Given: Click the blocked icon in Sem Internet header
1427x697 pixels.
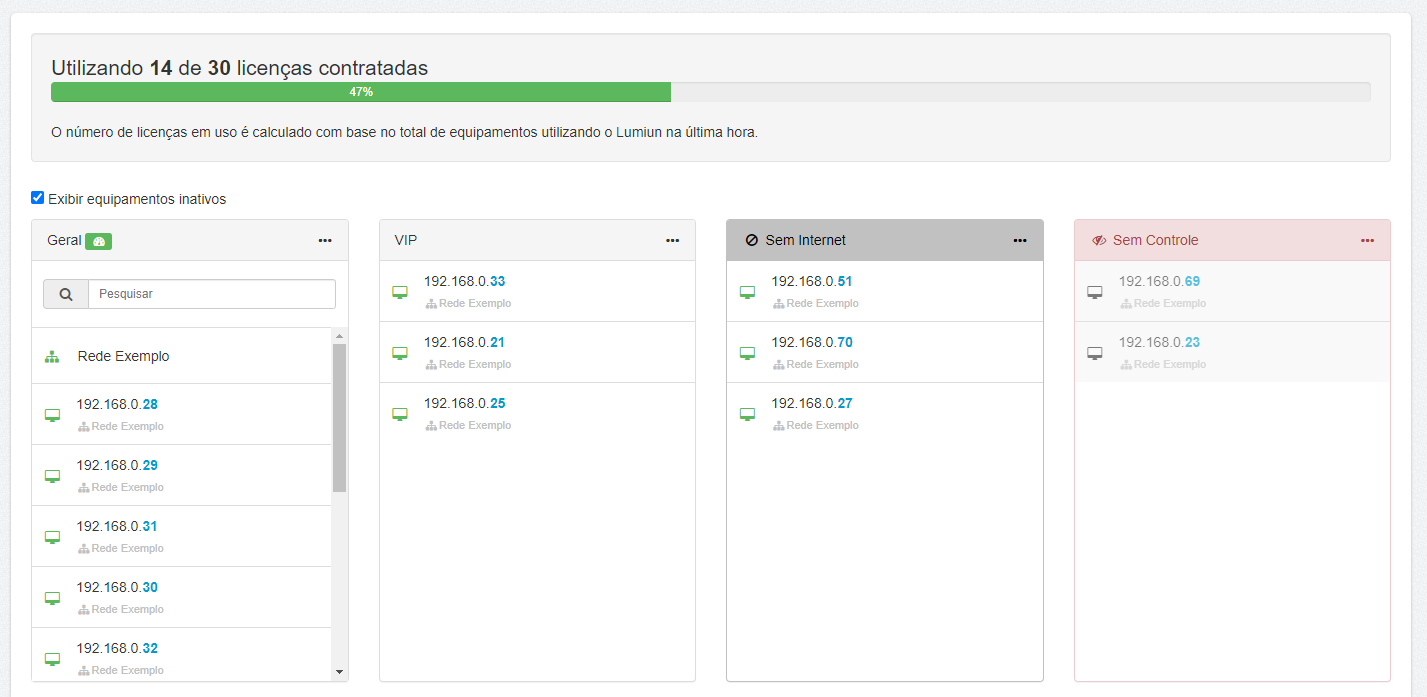Looking at the screenshot, I should [752, 240].
